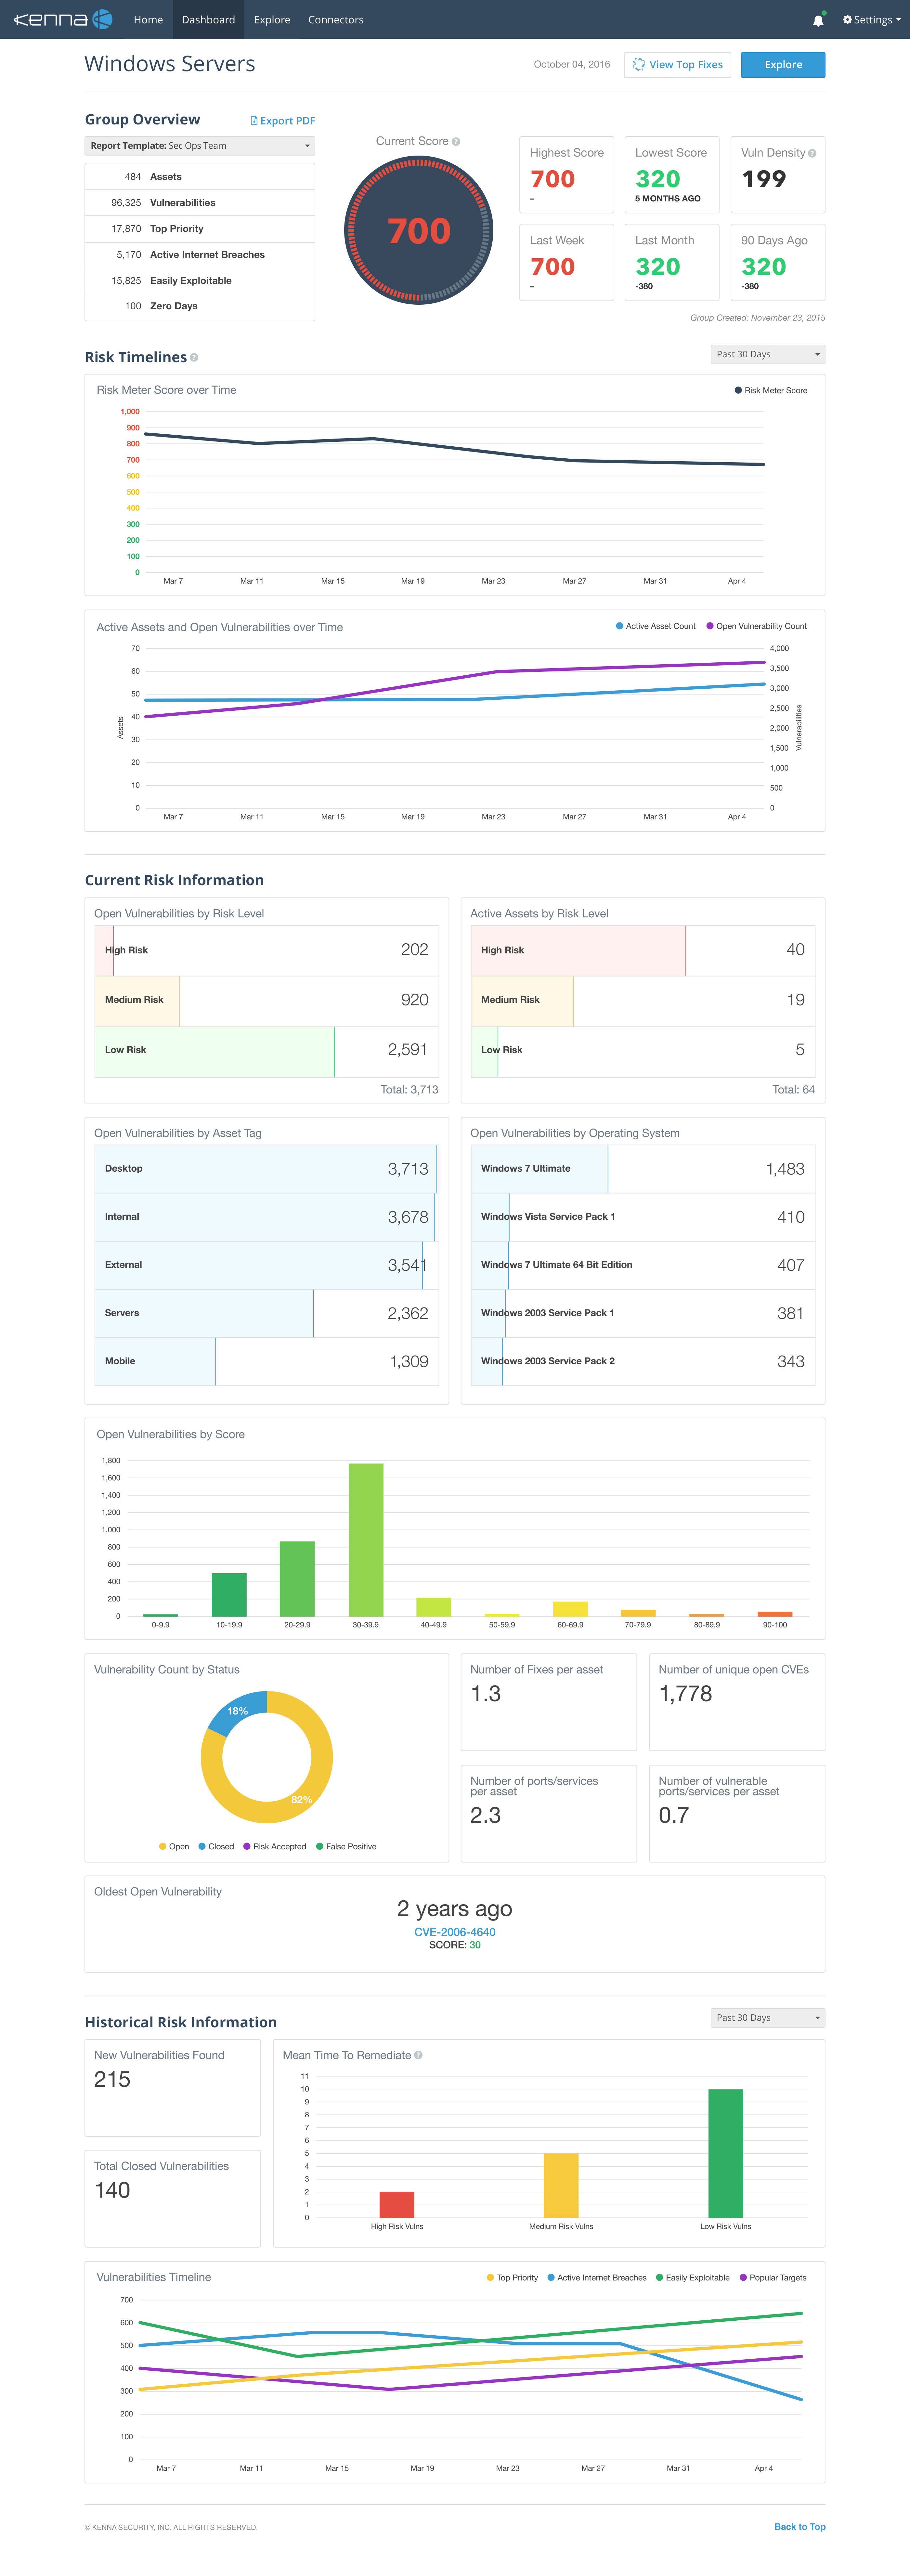Go to the Home nav item
Viewport: 910px width, 2576px height.
click(148, 20)
